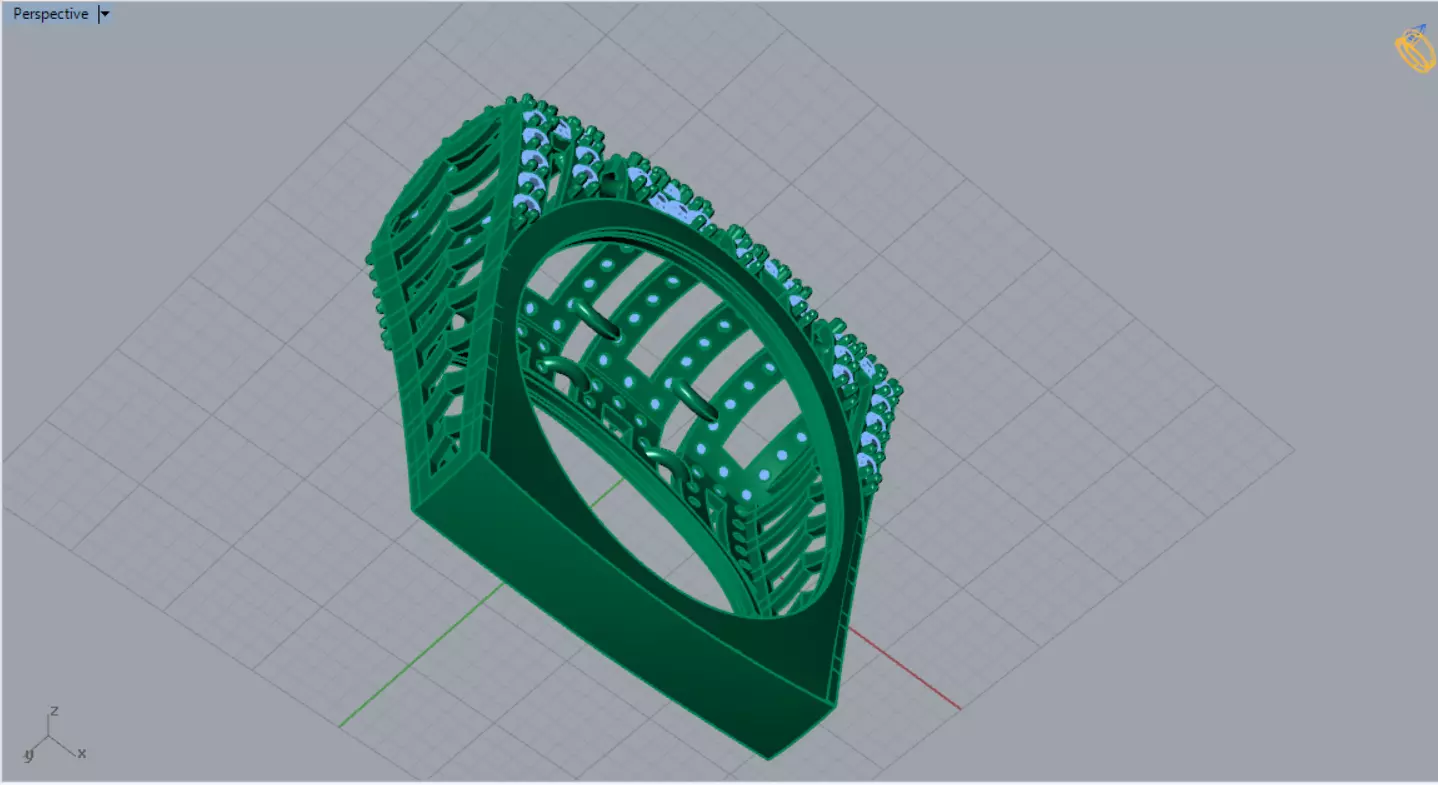1438x785 pixels.
Task: Click the gold ring icon in corner
Action: [1415, 50]
